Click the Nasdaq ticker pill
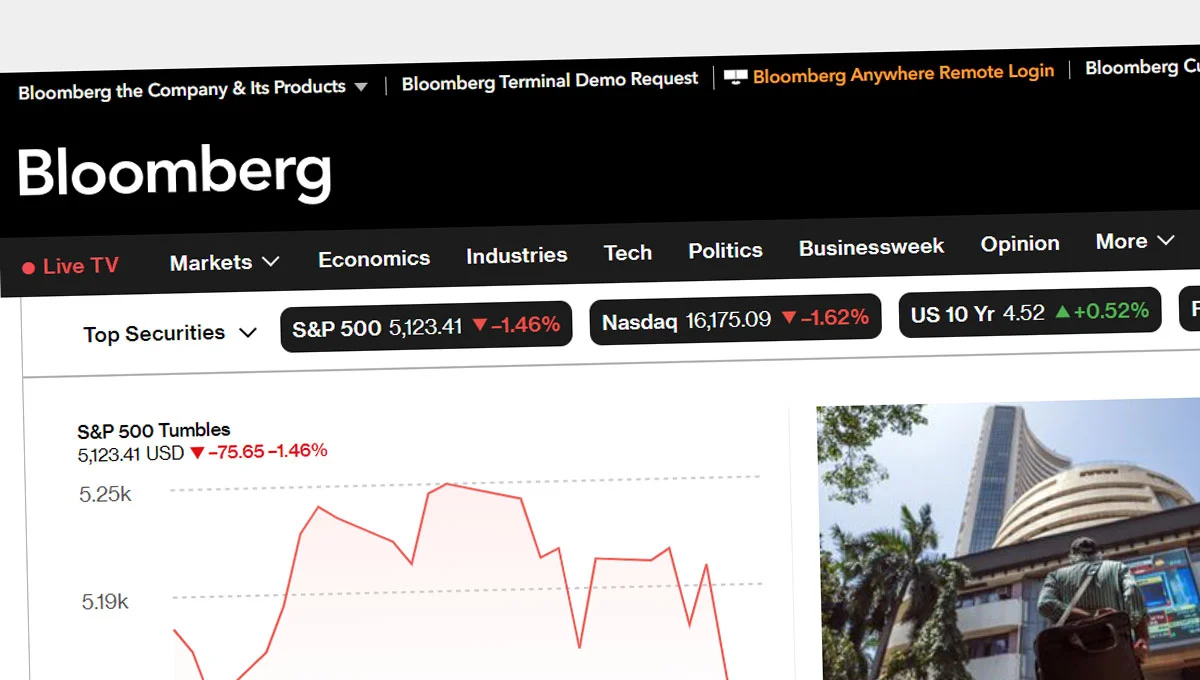Viewport: 1200px width, 680px height. coord(735,320)
